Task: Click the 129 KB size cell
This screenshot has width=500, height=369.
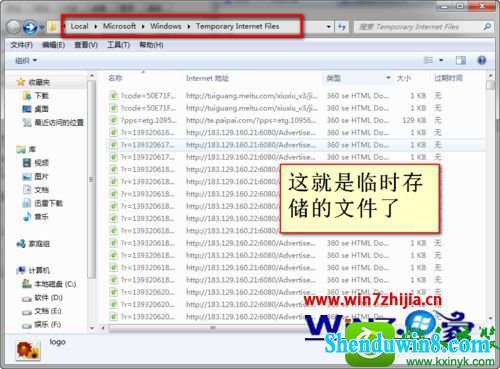Action: pos(414,120)
